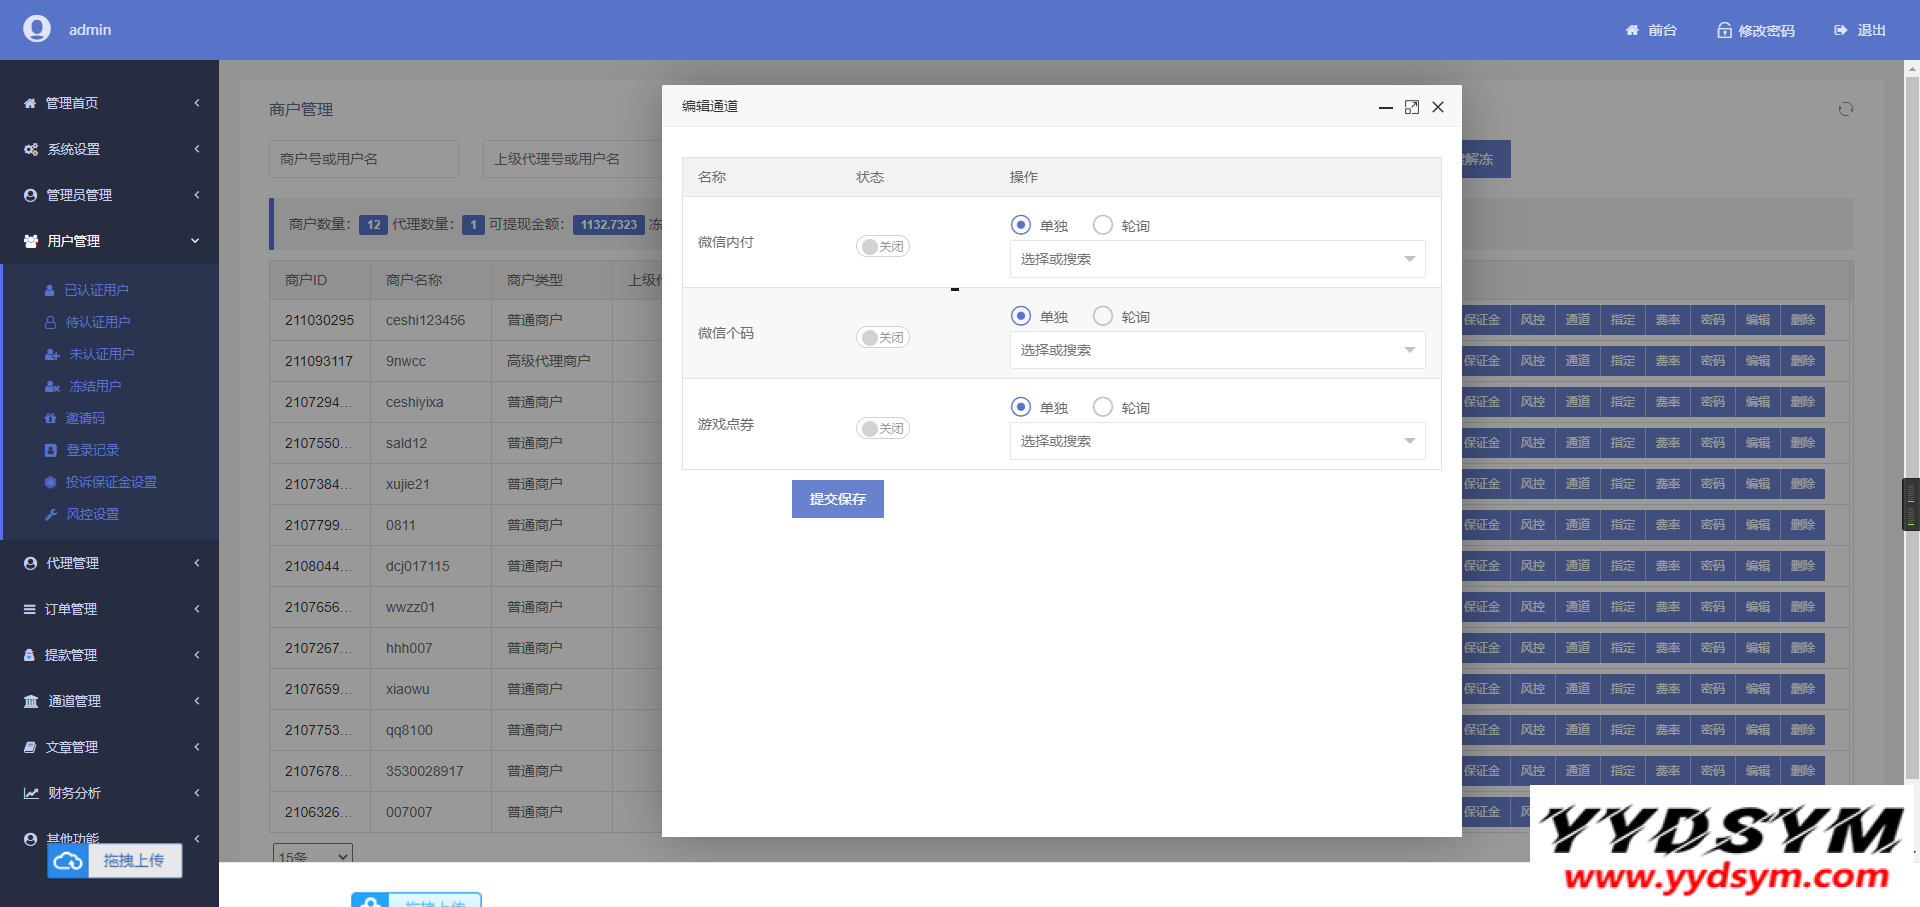Click the lock icon for 修改密码
1920x907 pixels.
click(1724, 31)
